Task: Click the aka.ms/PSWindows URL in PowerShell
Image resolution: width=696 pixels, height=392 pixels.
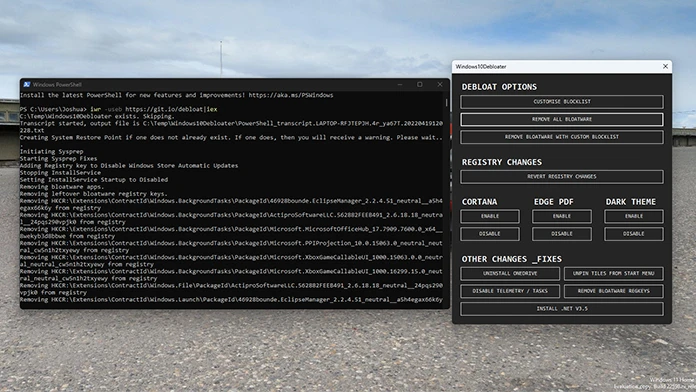Action: (x=291, y=95)
